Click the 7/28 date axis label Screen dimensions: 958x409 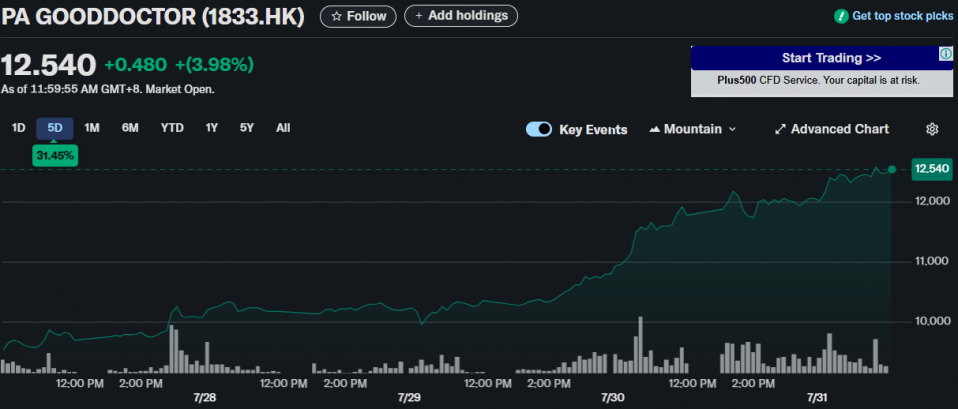[x=205, y=398]
